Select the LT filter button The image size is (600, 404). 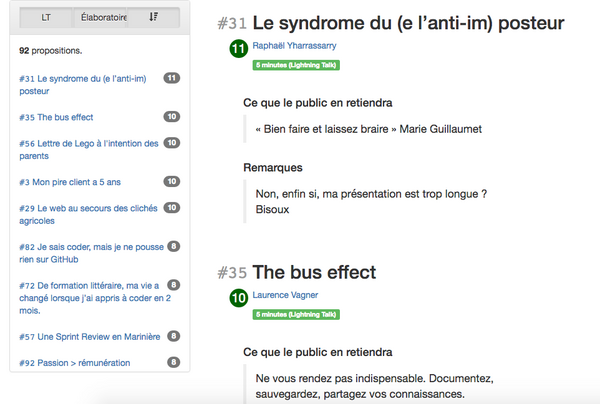[46, 17]
